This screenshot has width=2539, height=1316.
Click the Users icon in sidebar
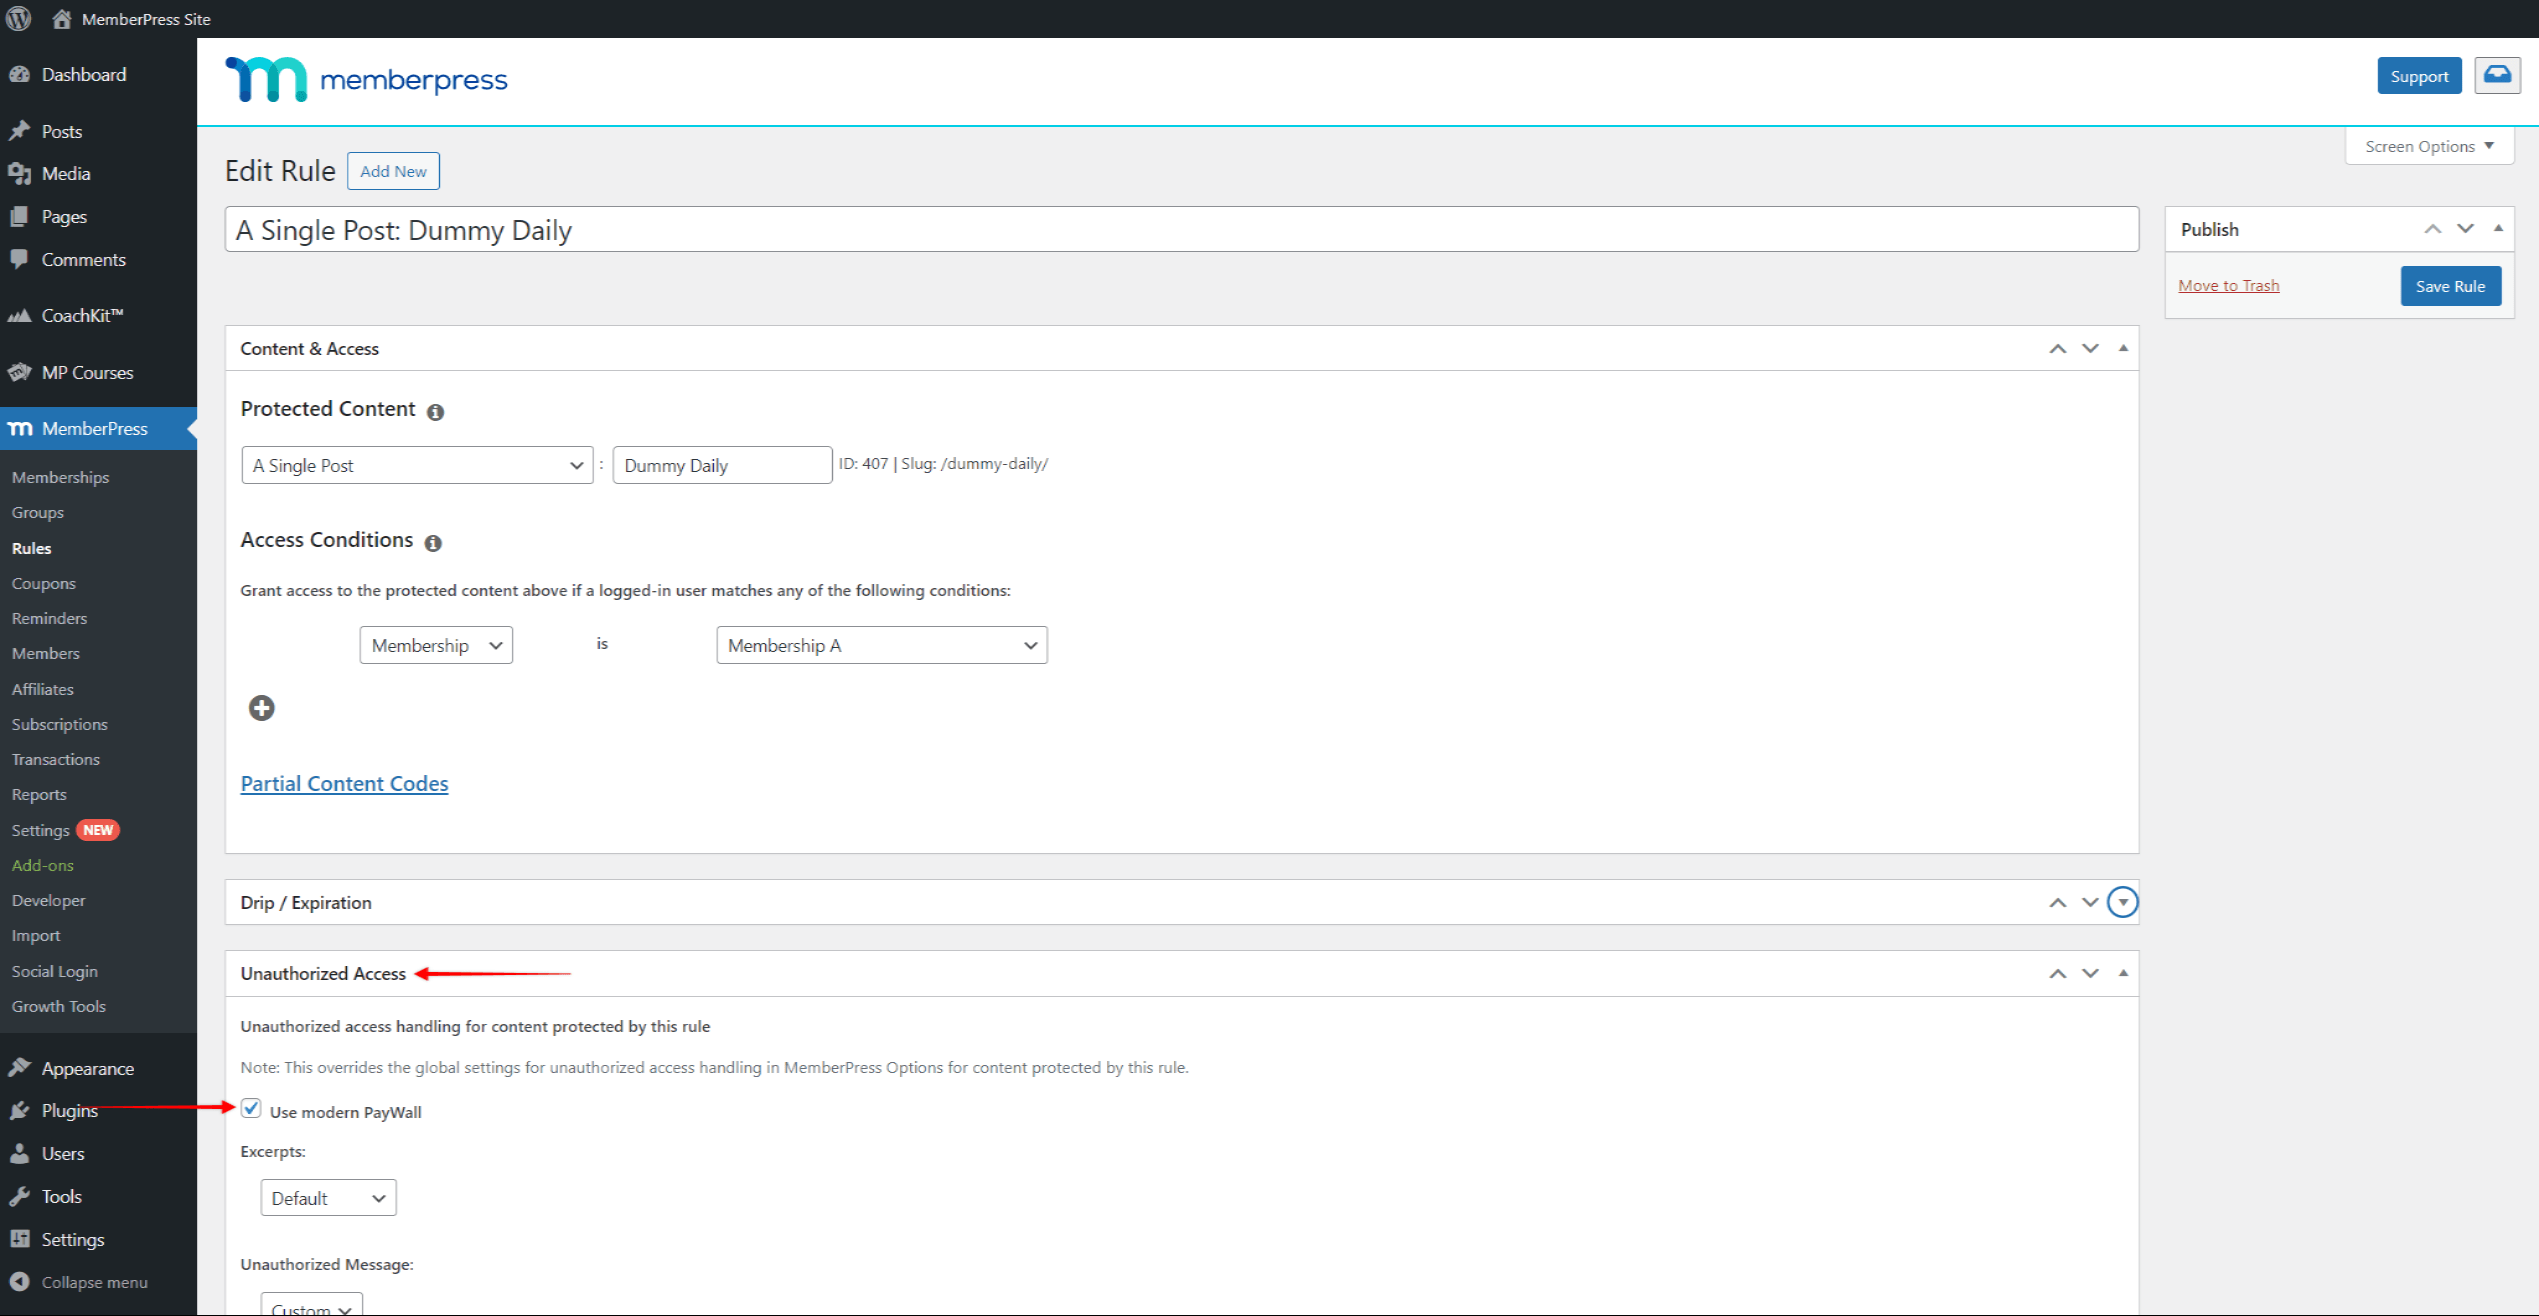pyautogui.click(x=19, y=1153)
